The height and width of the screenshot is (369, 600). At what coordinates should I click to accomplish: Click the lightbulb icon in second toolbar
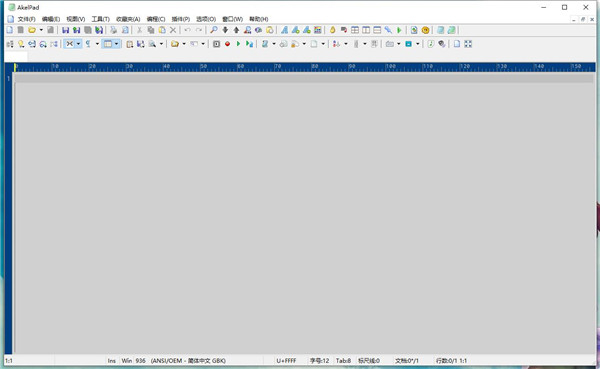coord(21,44)
